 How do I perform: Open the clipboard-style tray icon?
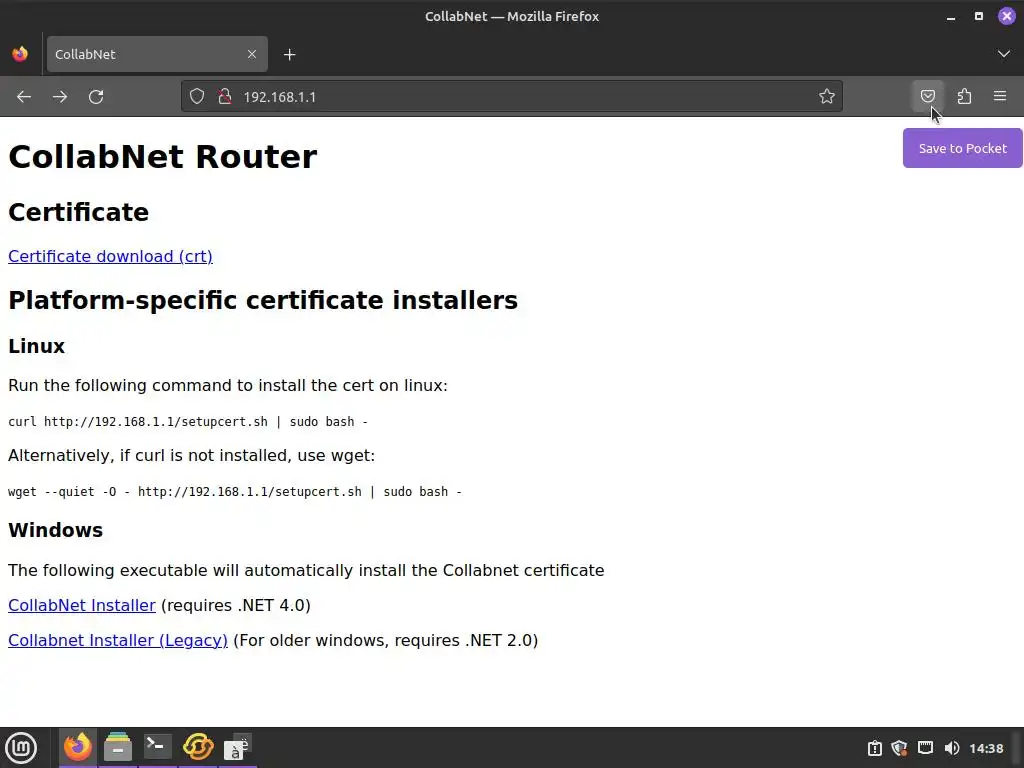coord(874,748)
